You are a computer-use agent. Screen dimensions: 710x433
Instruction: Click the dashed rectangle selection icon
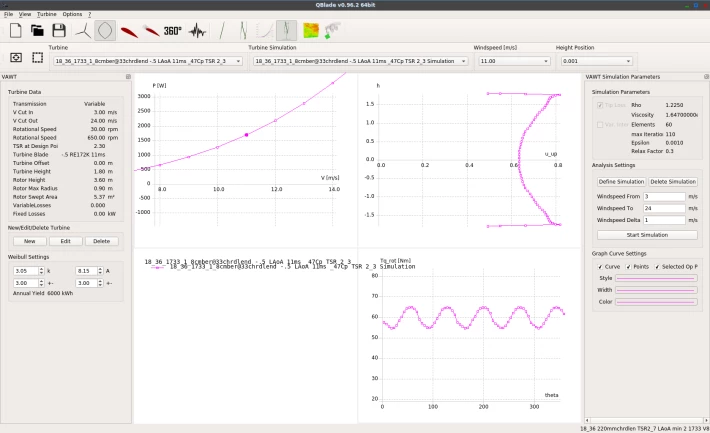pyautogui.click(x=38, y=58)
